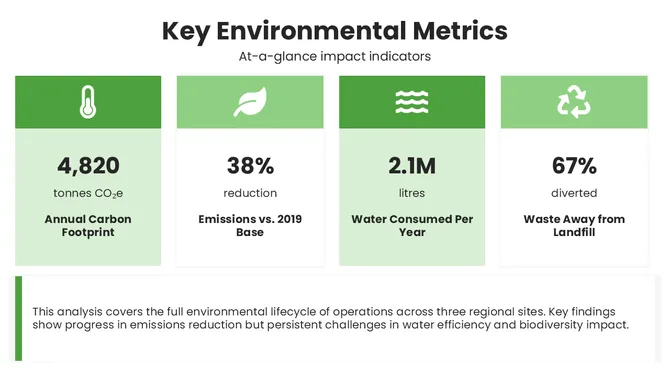Click the 'Emissions vs. 2019 Base' label
This screenshot has width=670, height=376.
250,226
